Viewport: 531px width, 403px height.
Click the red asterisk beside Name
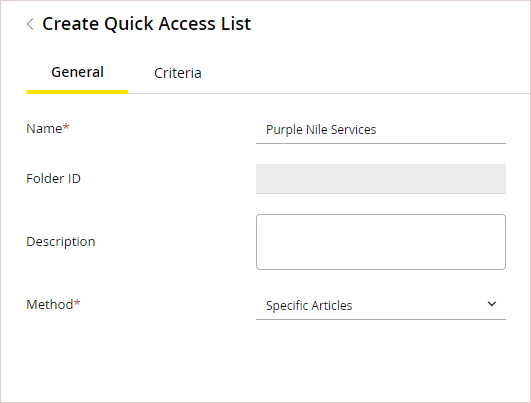click(x=66, y=127)
